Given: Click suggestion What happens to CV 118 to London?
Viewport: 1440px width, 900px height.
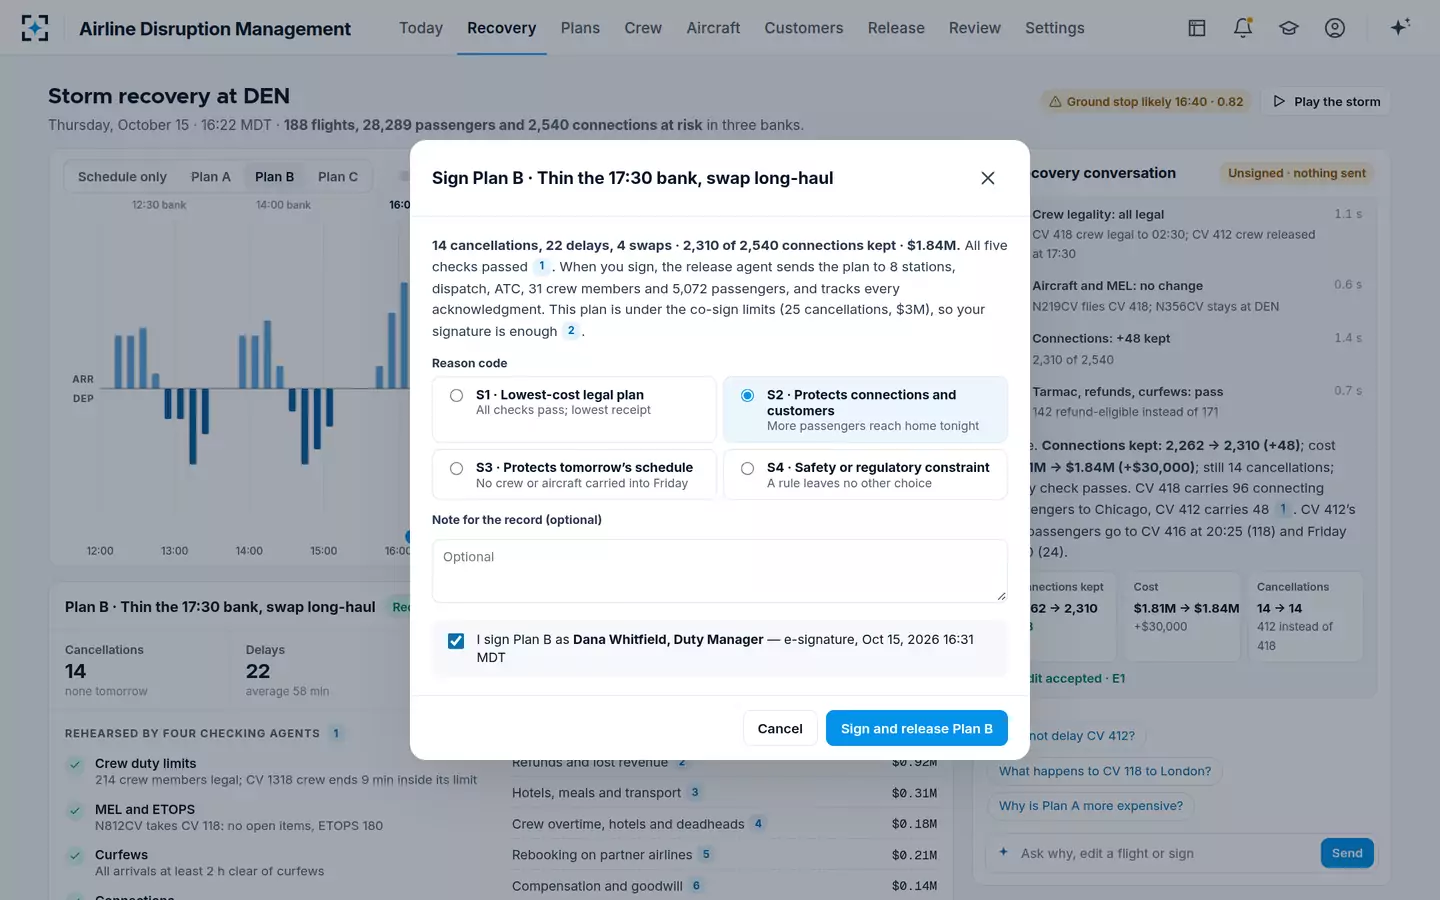Looking at the screenshot, I should point(1105,771).
